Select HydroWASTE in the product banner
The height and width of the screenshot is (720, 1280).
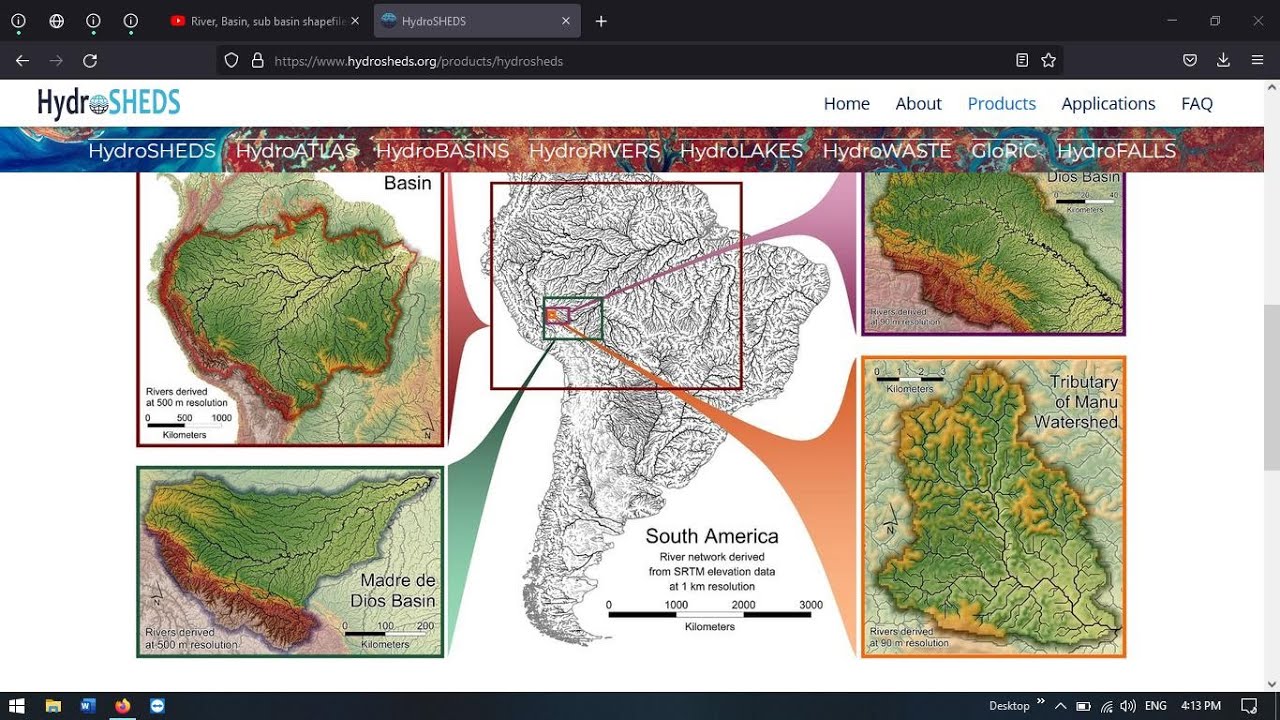[887, 151]
